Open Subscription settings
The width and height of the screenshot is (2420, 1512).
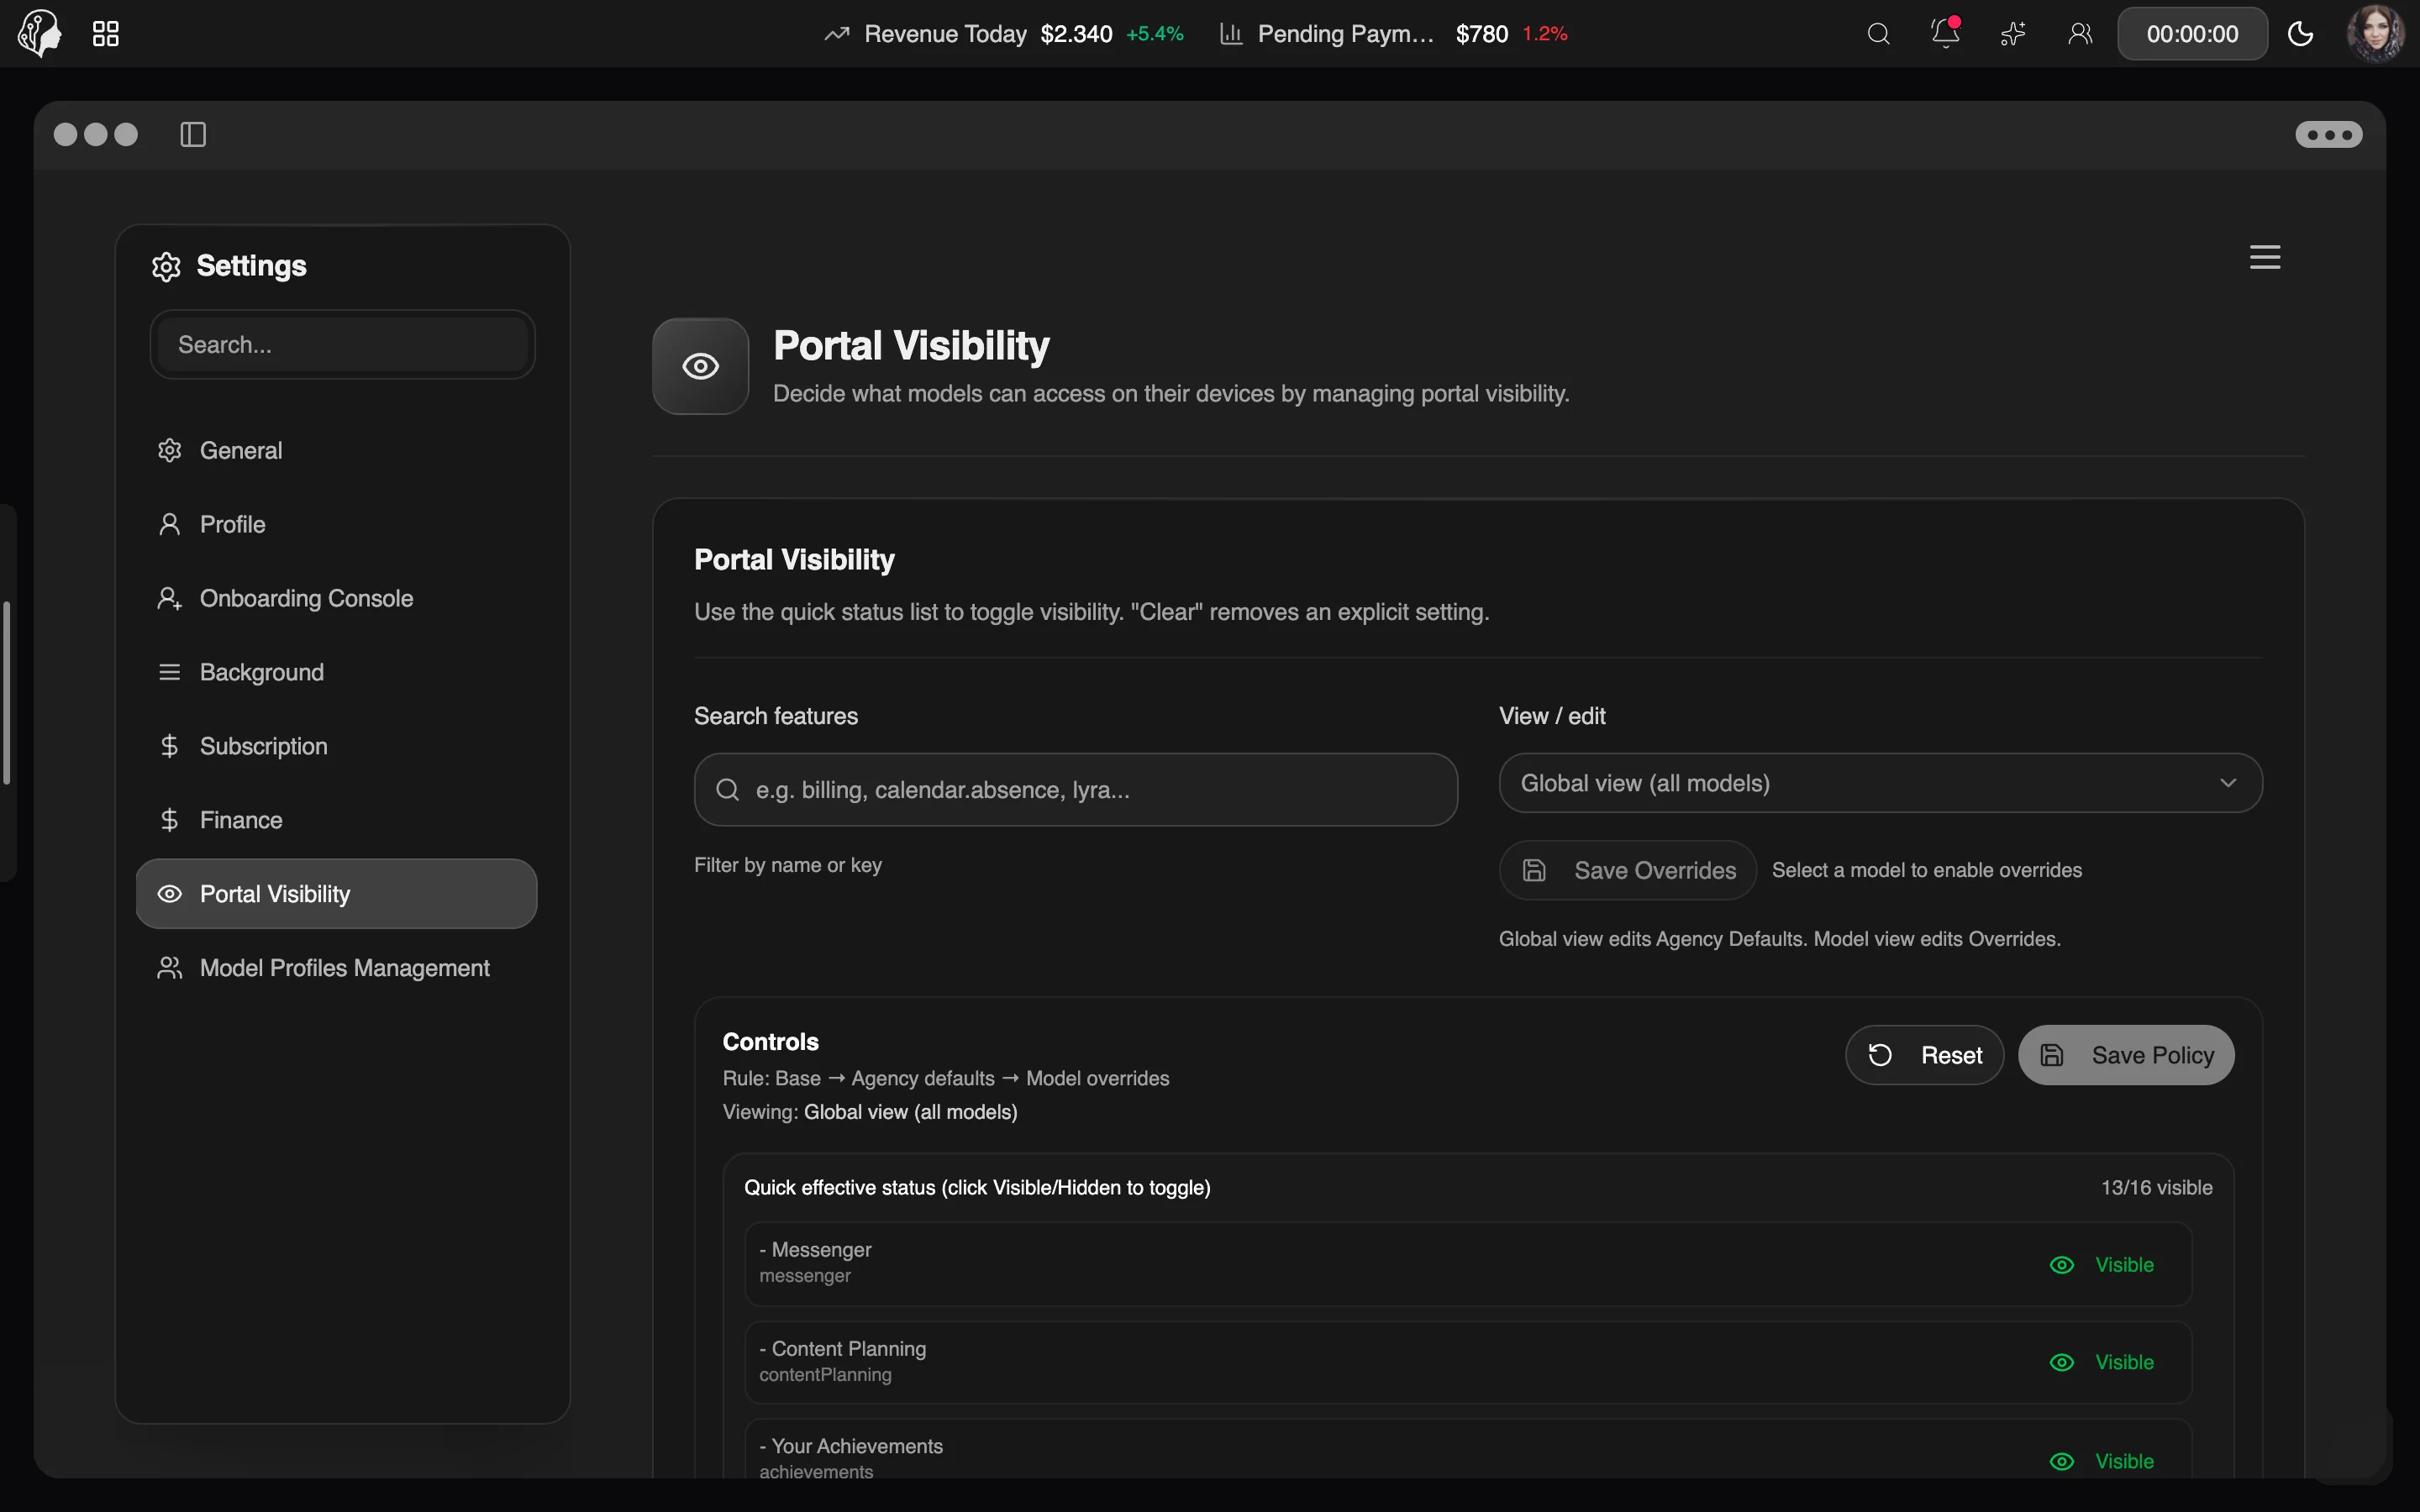tap(336, 746)
